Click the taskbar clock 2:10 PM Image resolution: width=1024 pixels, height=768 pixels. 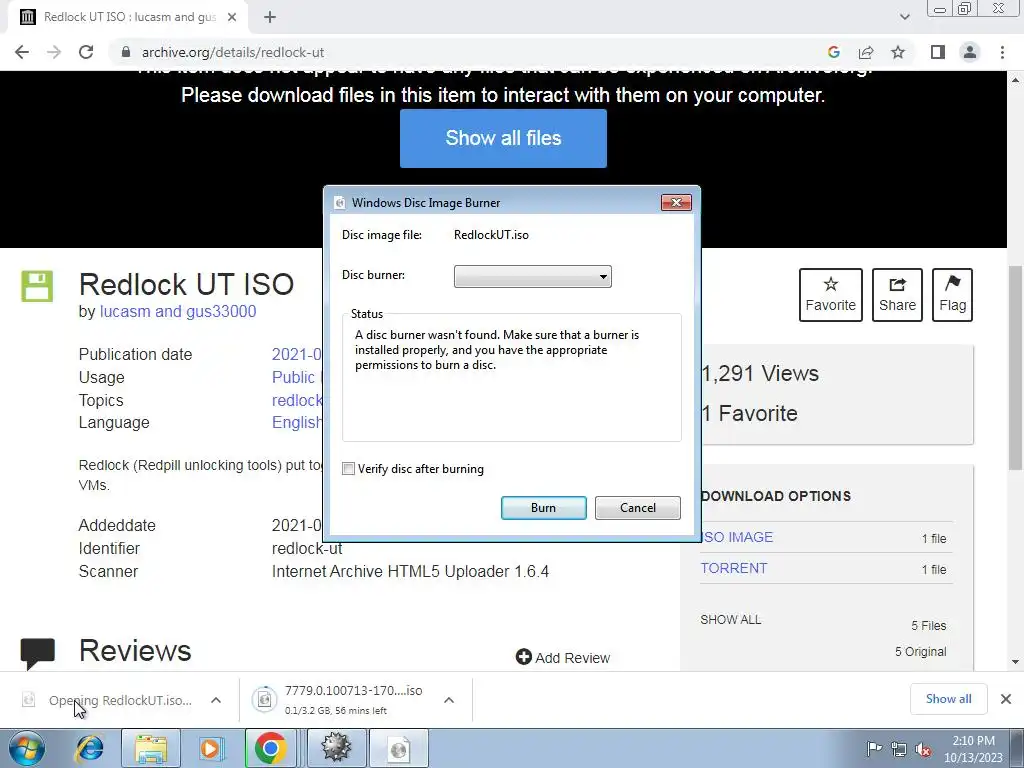(973, 748)
